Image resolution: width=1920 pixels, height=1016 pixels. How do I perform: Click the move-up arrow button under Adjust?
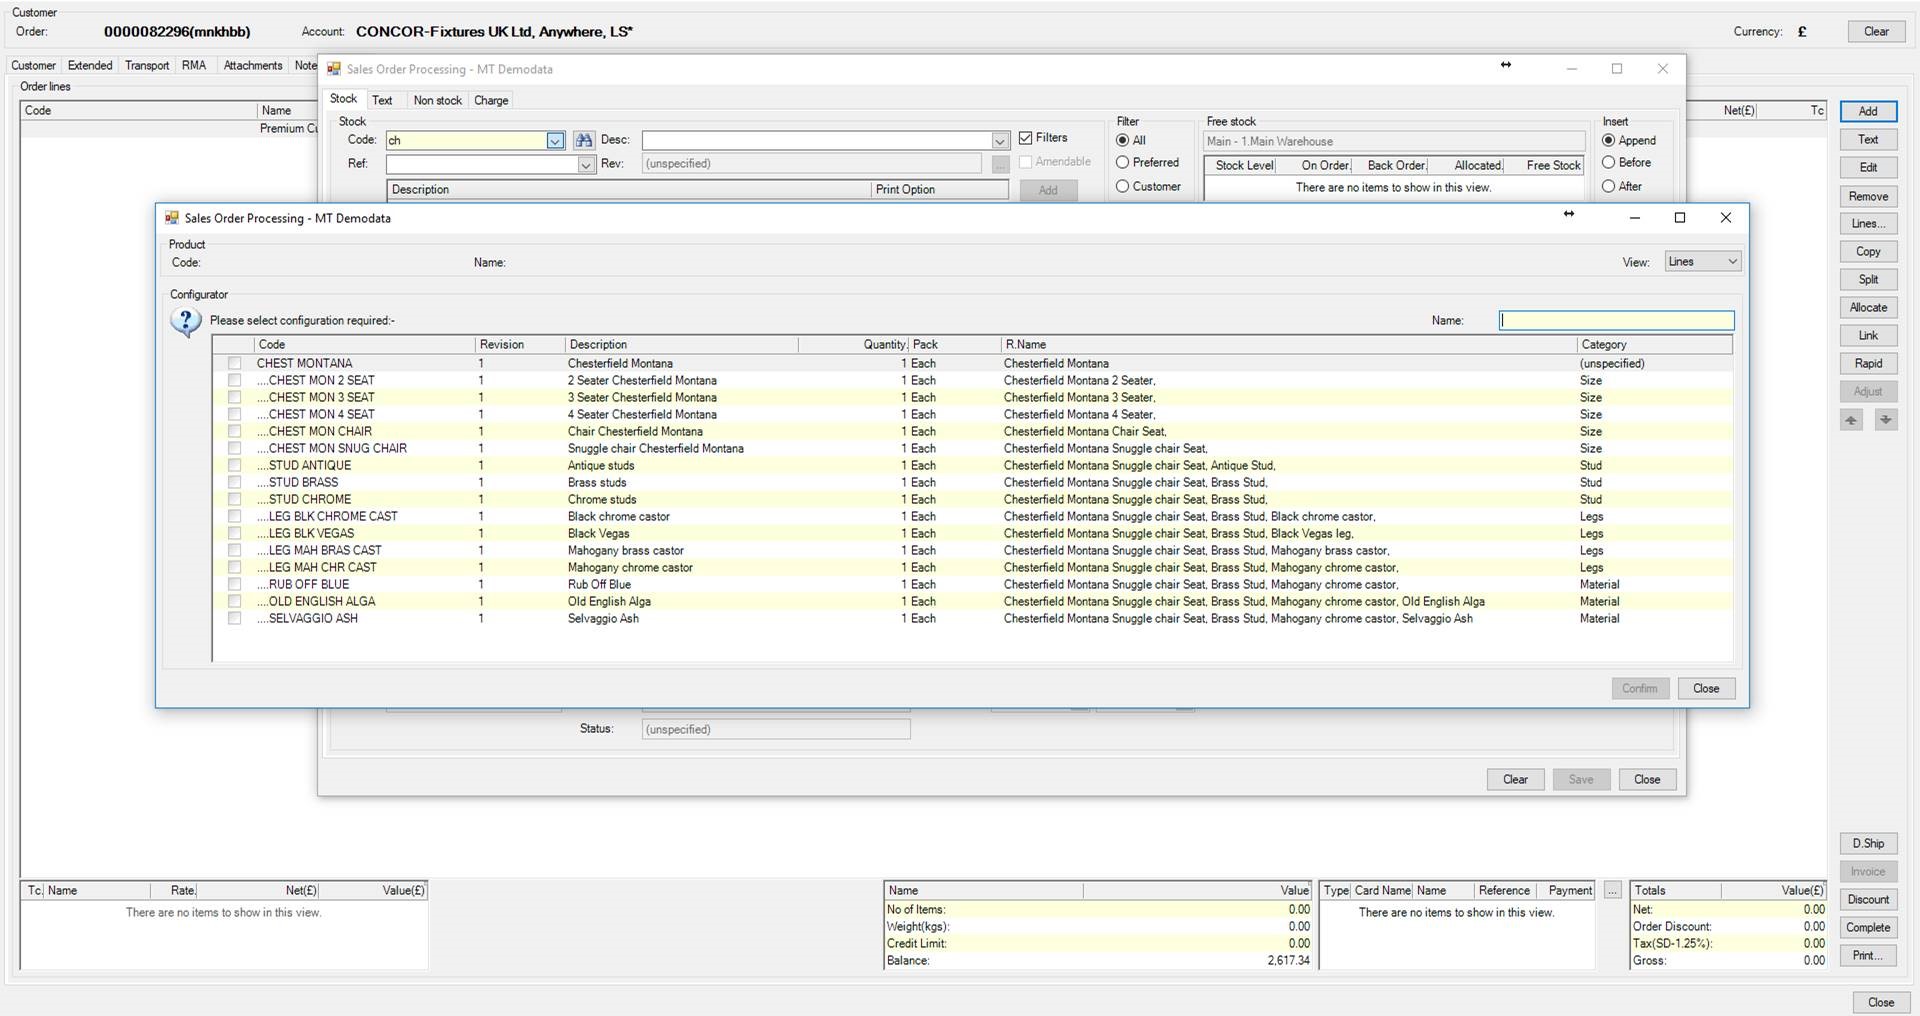(x=1851, y=420)
